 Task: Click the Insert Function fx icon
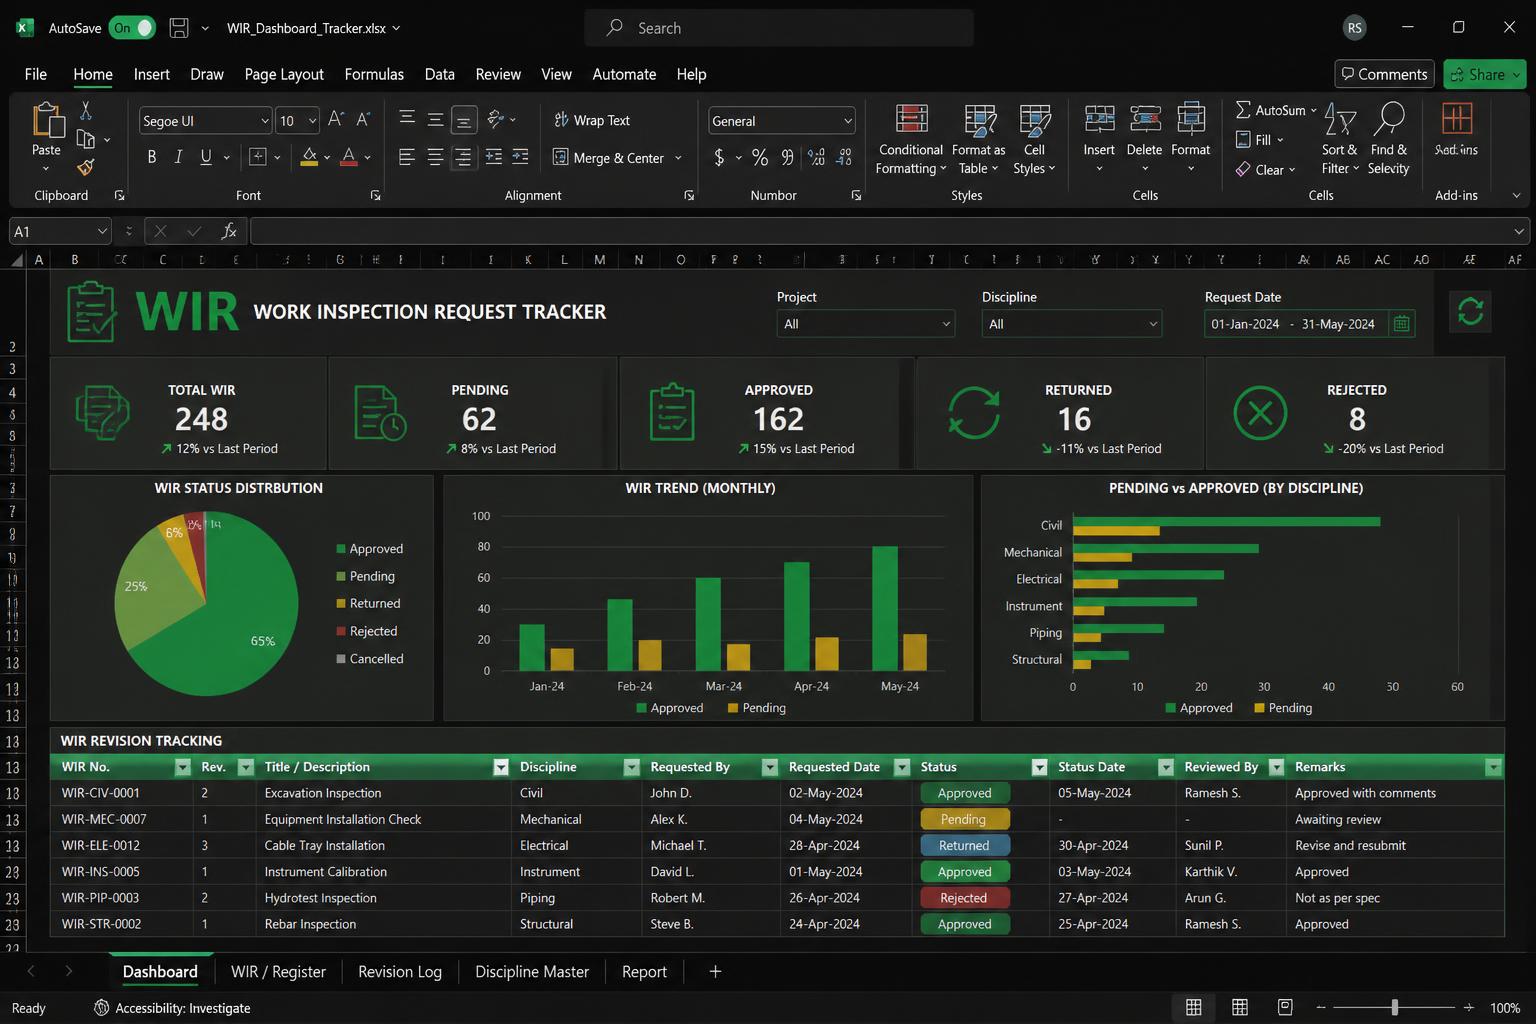pos(229,231)
